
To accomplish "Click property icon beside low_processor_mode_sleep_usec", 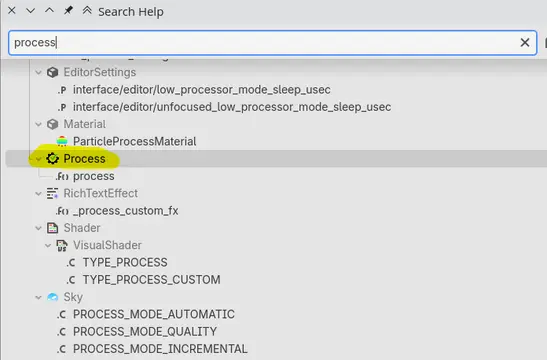I will click(62, 90).
